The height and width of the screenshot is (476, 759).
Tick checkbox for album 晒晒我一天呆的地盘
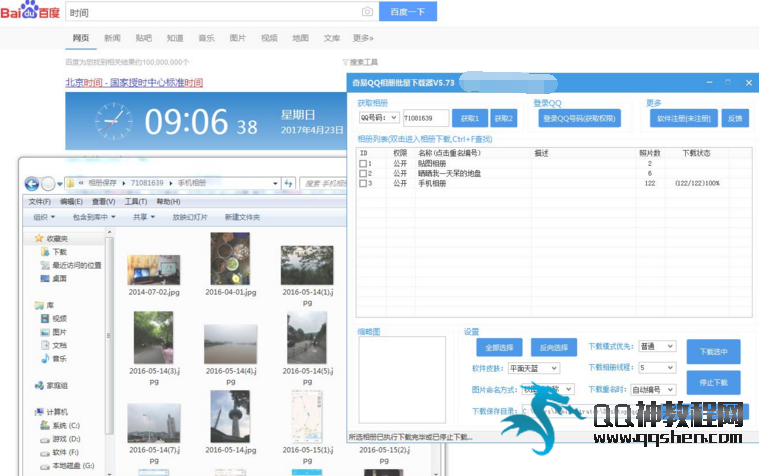coord(363,173)
